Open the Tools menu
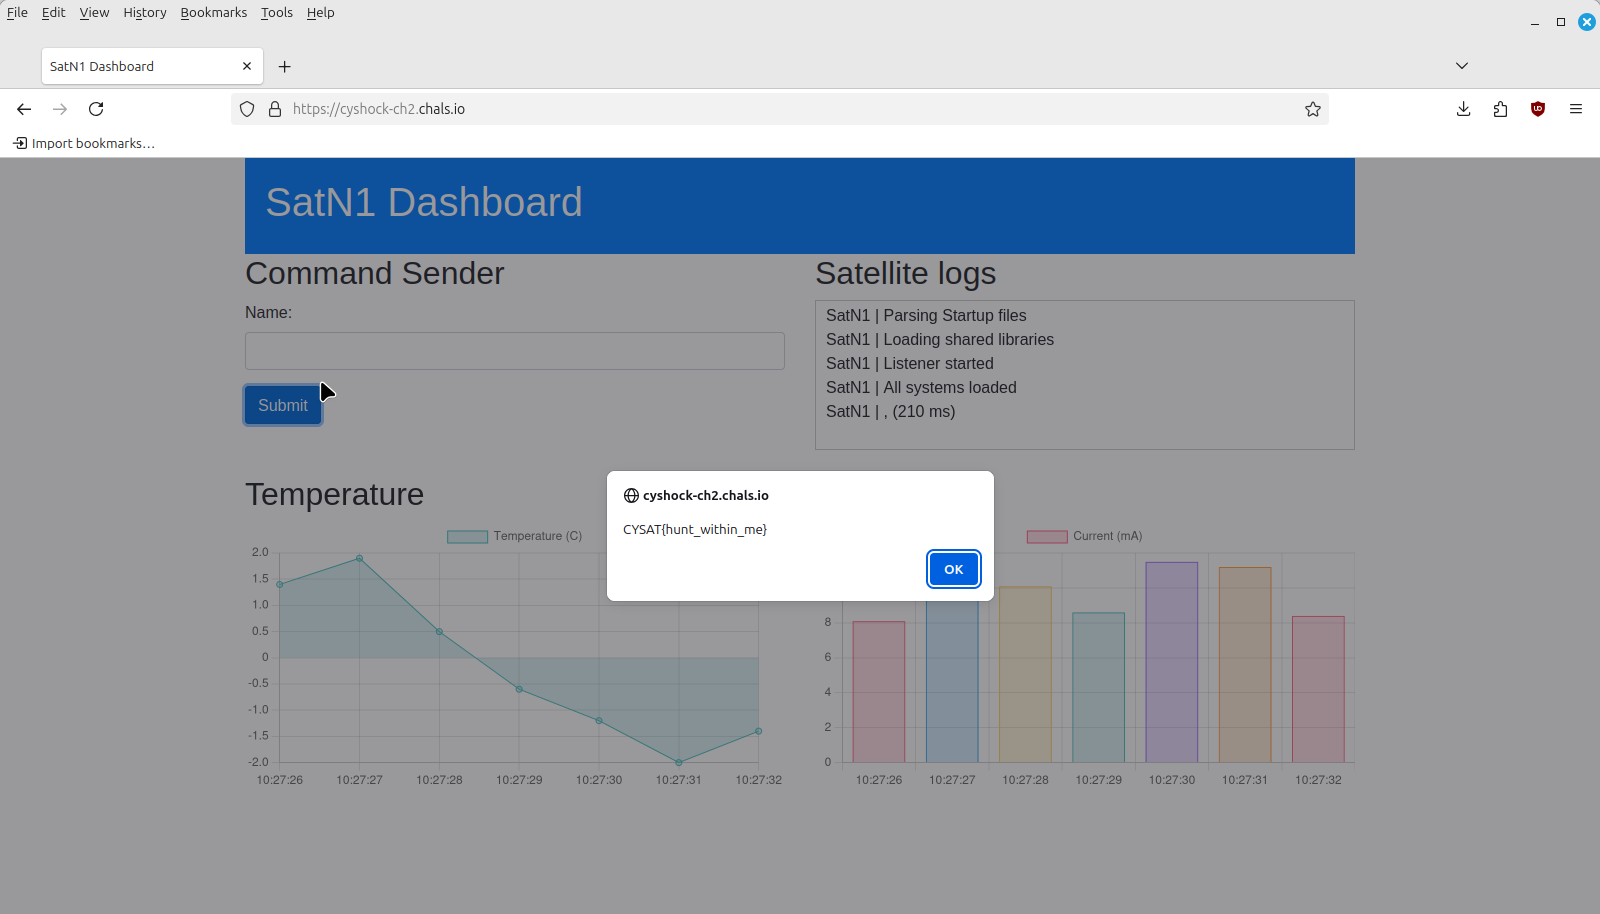 pyautogui.click(x=276, y=12)
